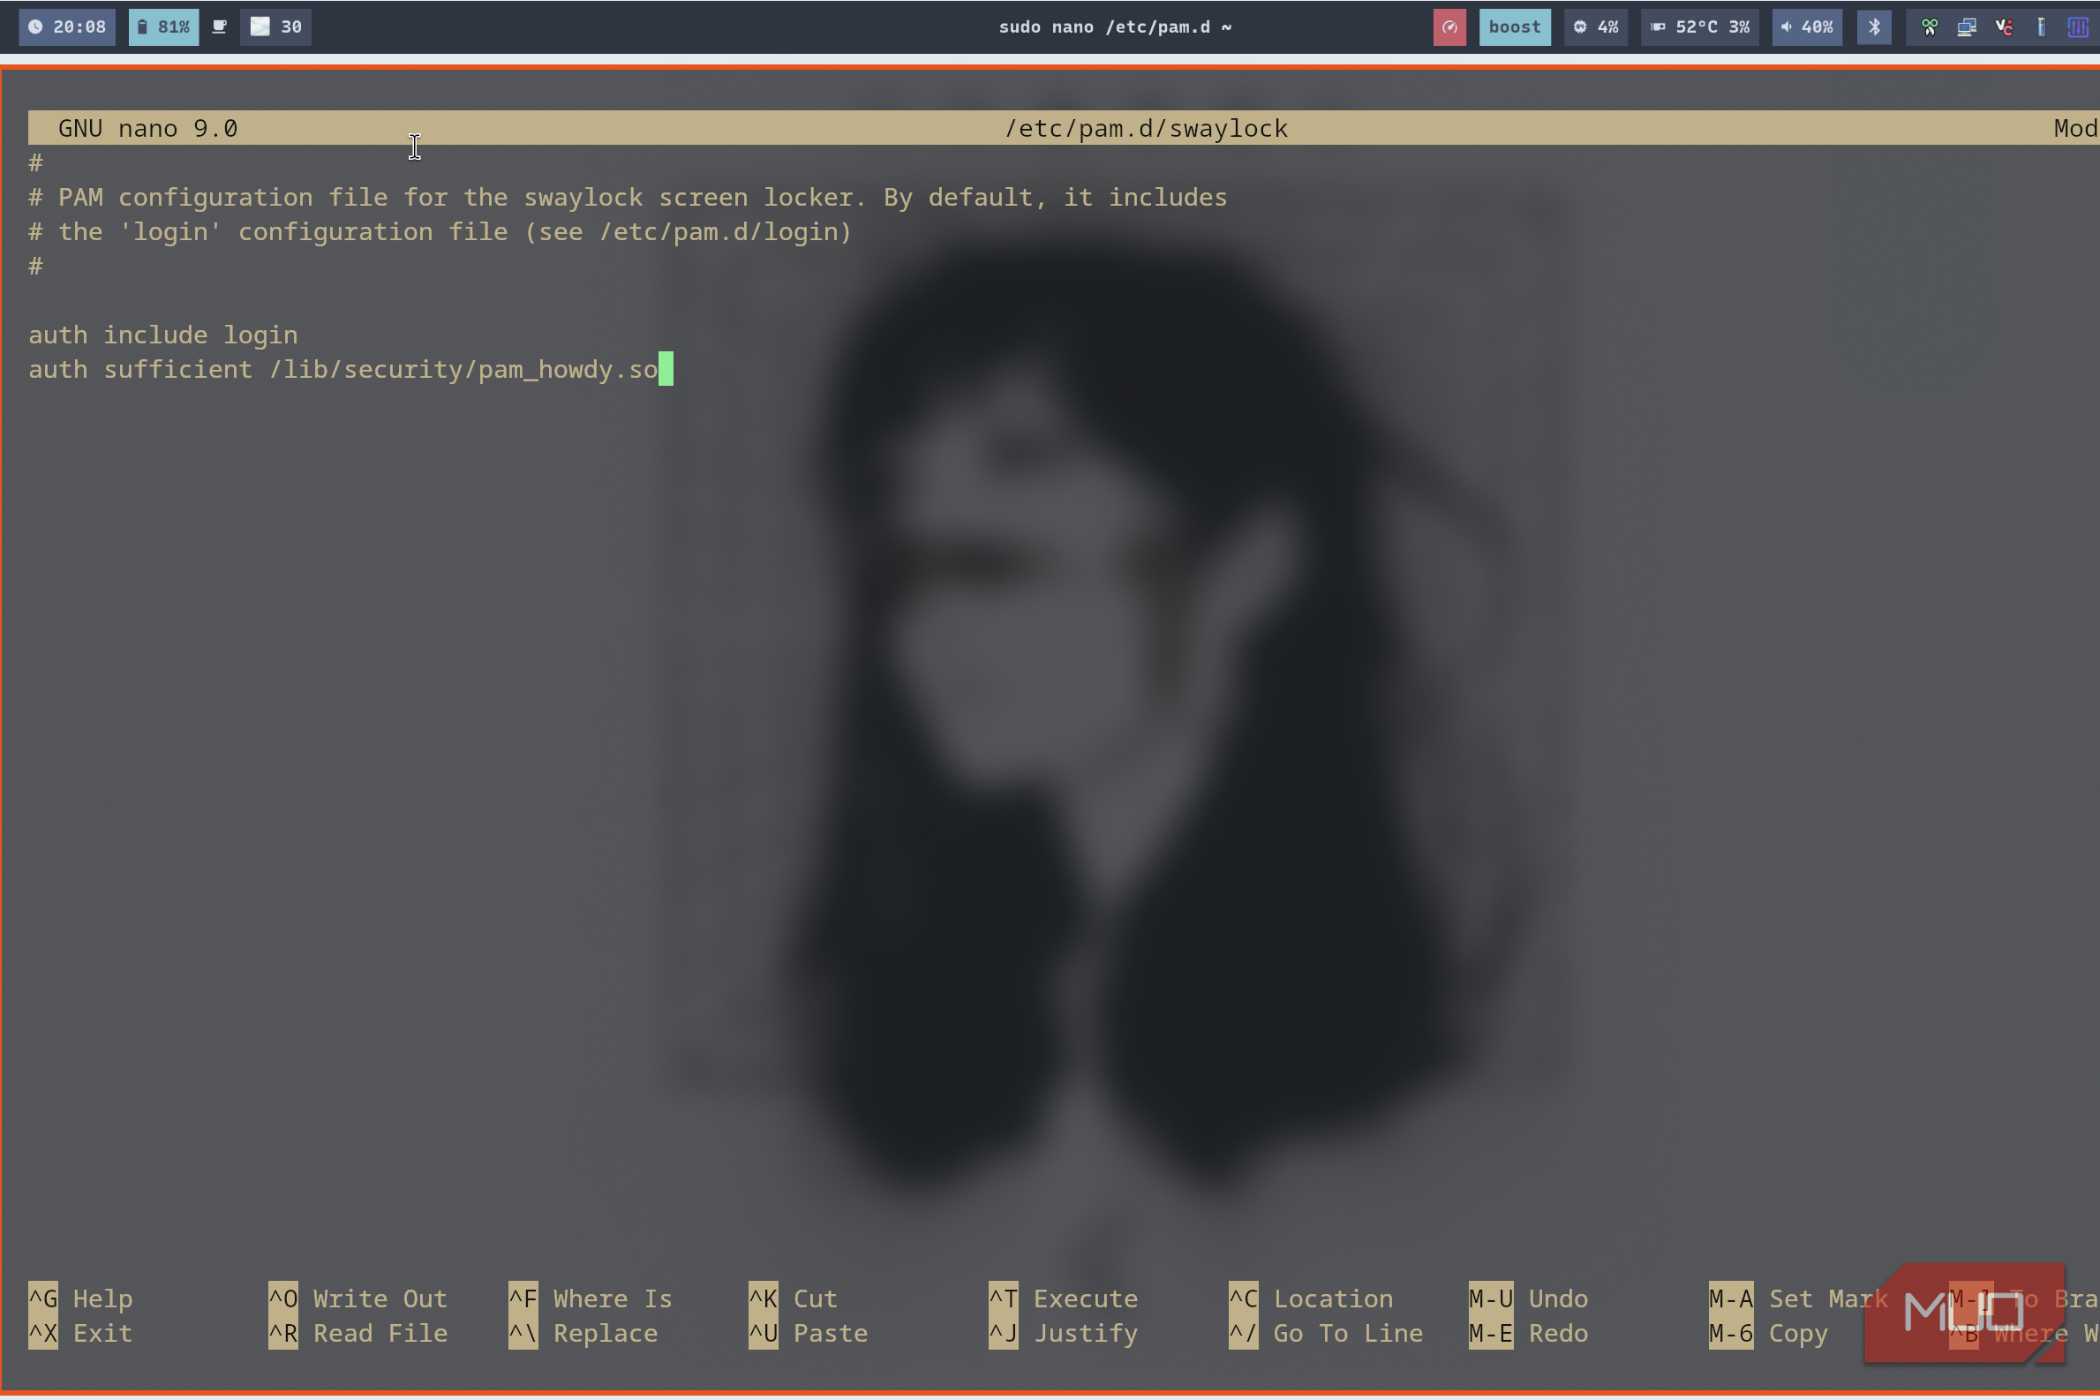Click the '/etc/pam.d/swaylock' filename in the header
Image resolution: width=2100 pixels, height=1400 pixels.
click(x=1146, y=128)
